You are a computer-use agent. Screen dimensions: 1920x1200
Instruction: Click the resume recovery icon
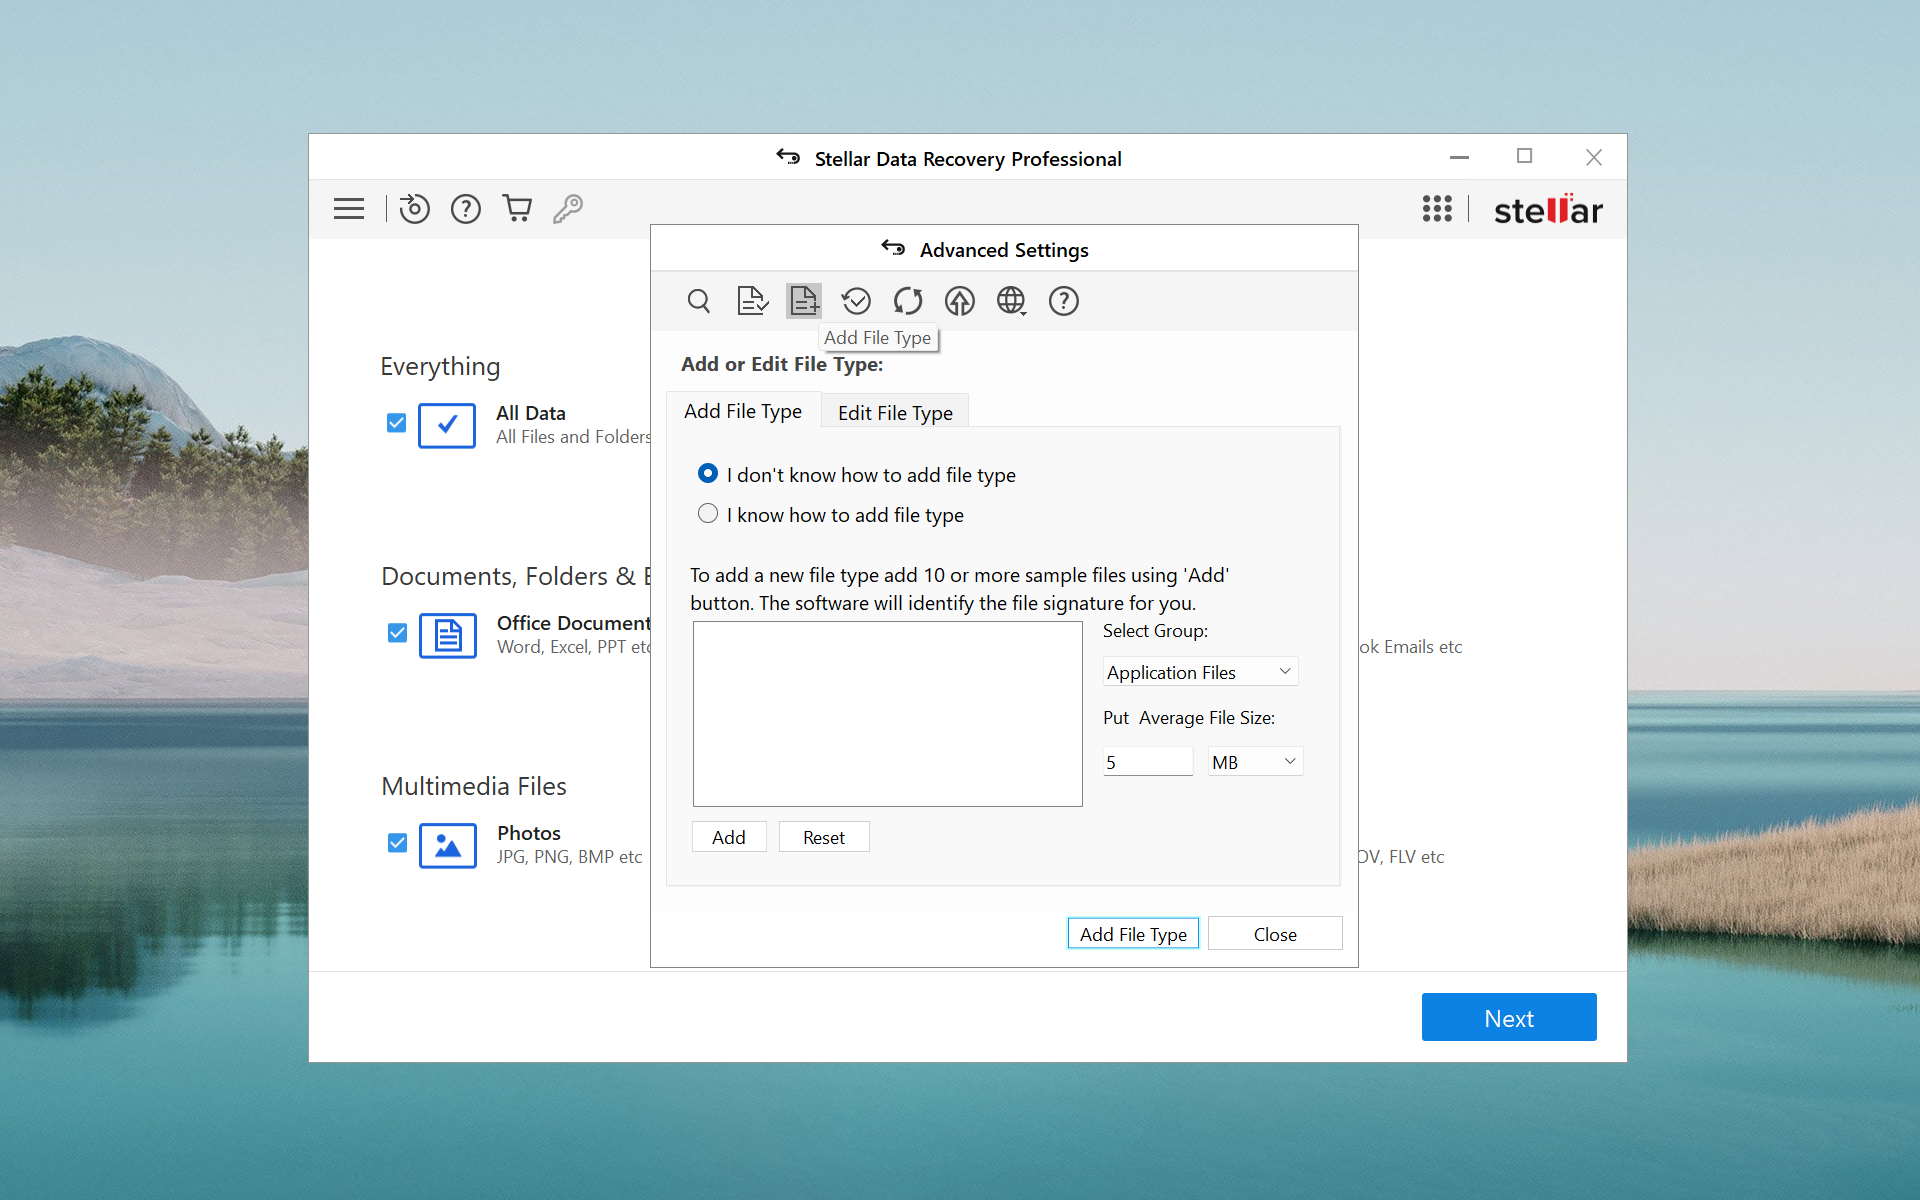pos(414,209)
